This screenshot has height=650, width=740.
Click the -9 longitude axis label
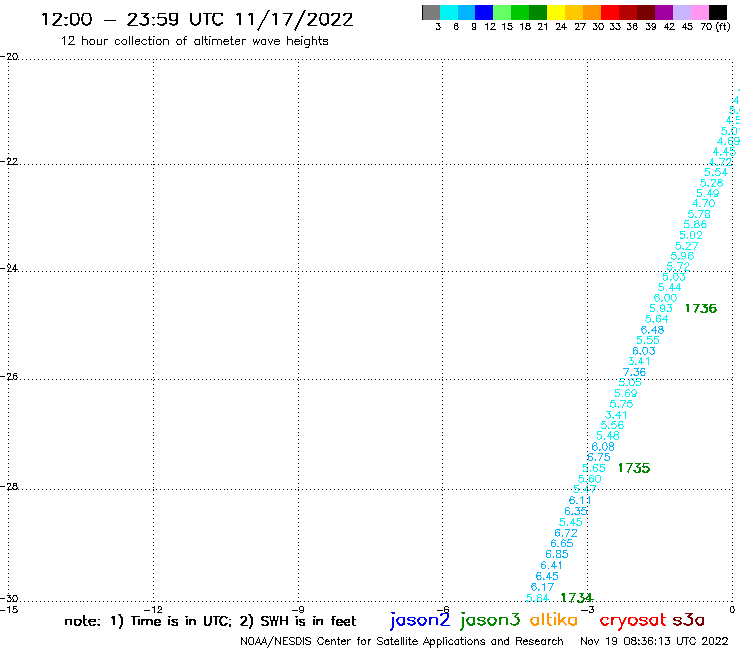click(298, 609)
